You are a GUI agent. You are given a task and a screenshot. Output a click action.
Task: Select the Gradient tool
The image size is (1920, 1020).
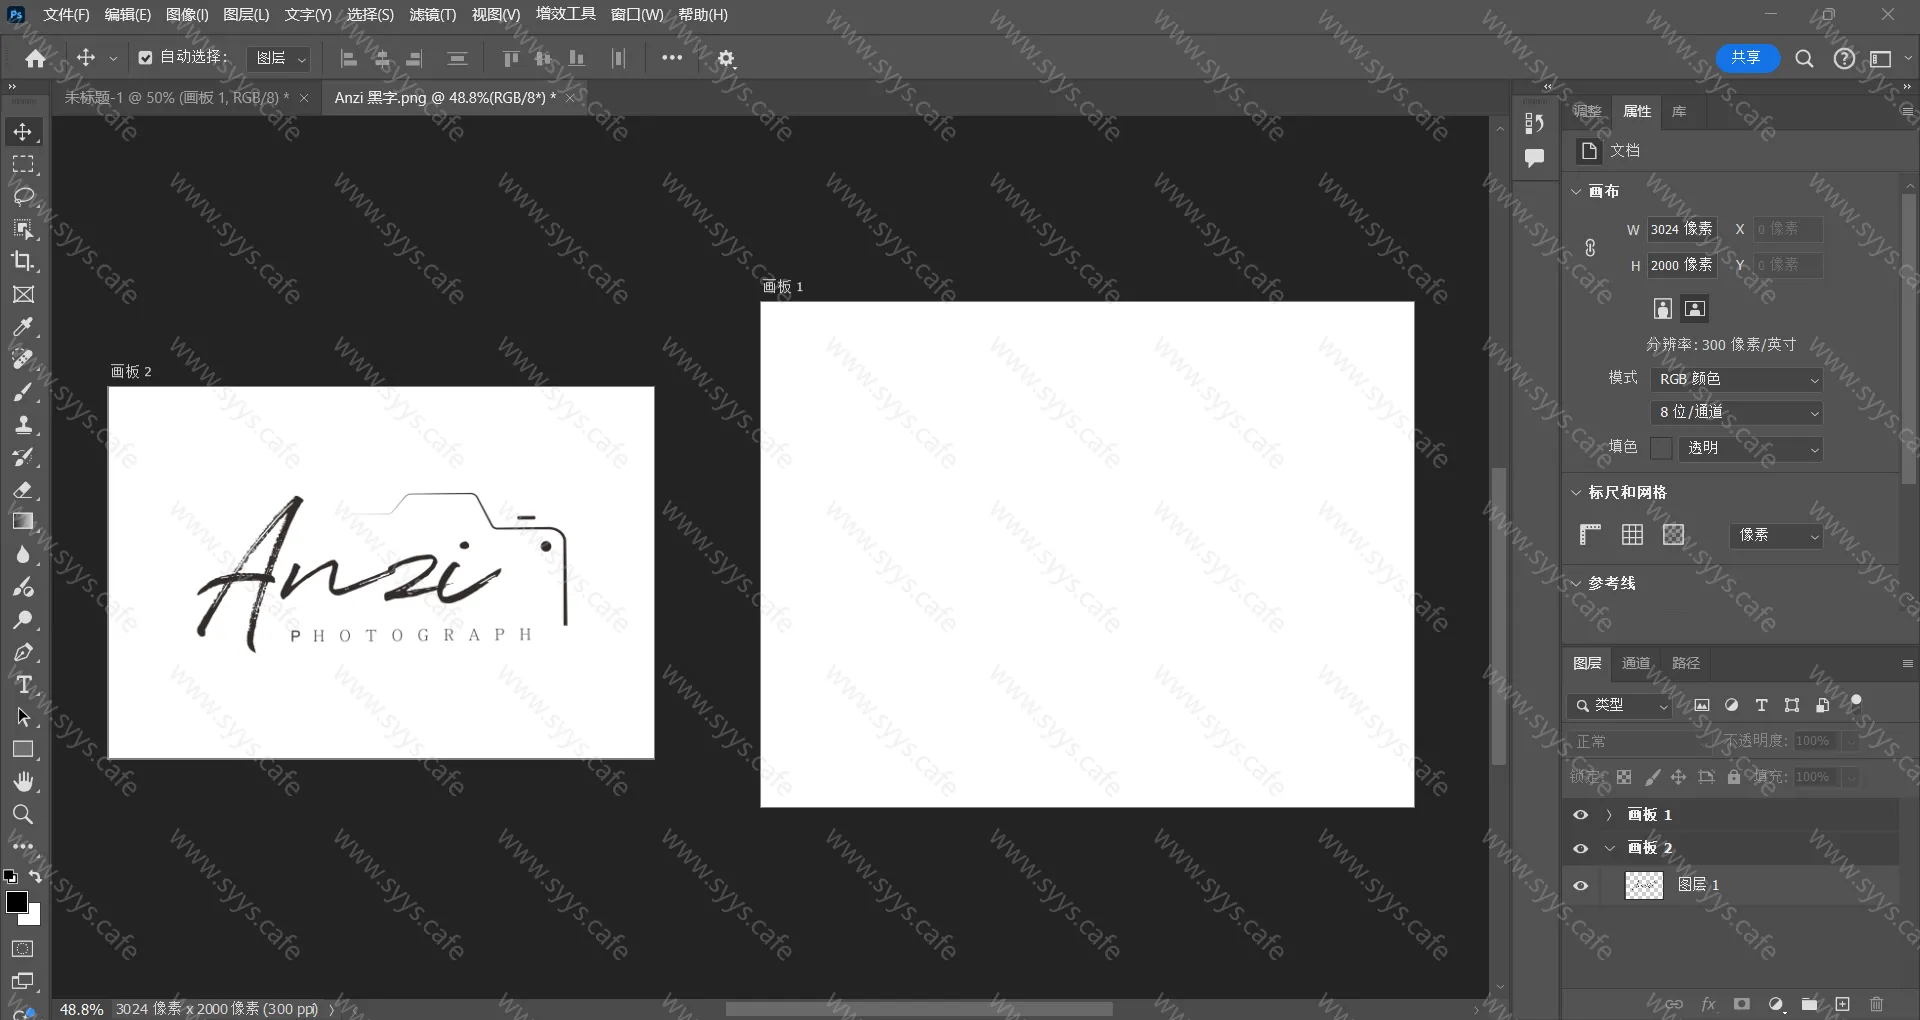[23, 521]
